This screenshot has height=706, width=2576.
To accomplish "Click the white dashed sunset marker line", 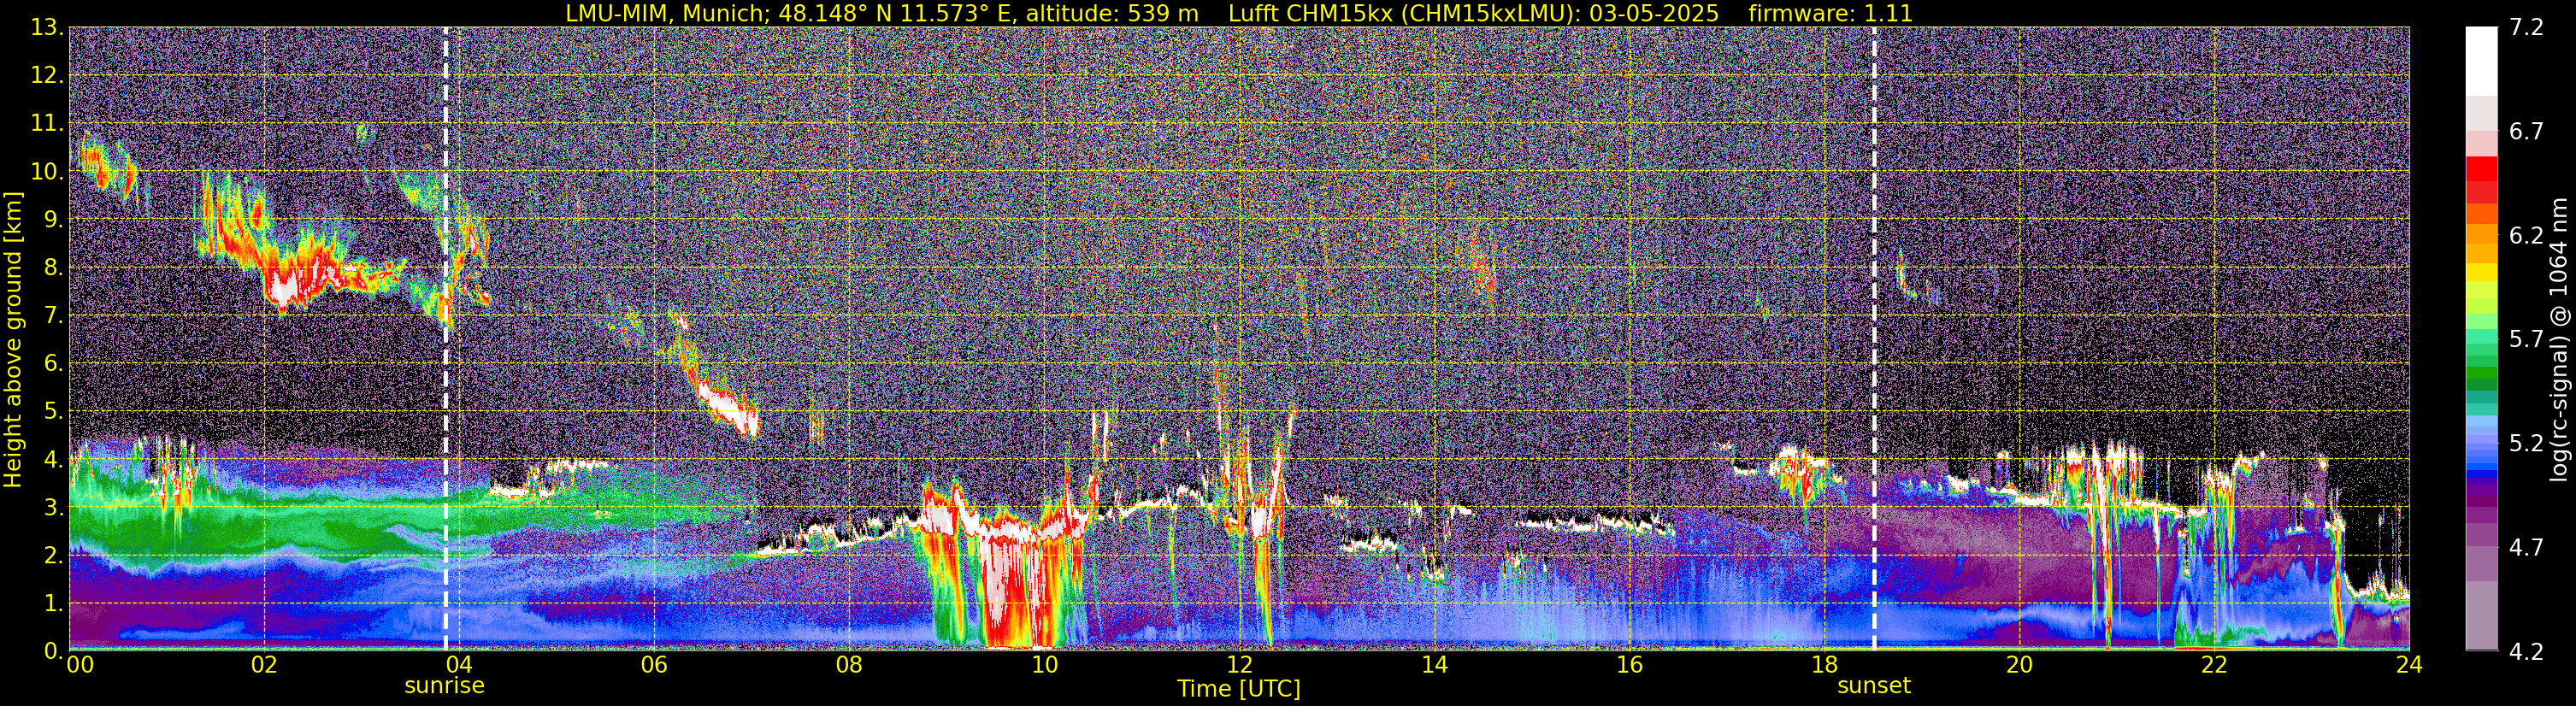I will [1874, 339].
